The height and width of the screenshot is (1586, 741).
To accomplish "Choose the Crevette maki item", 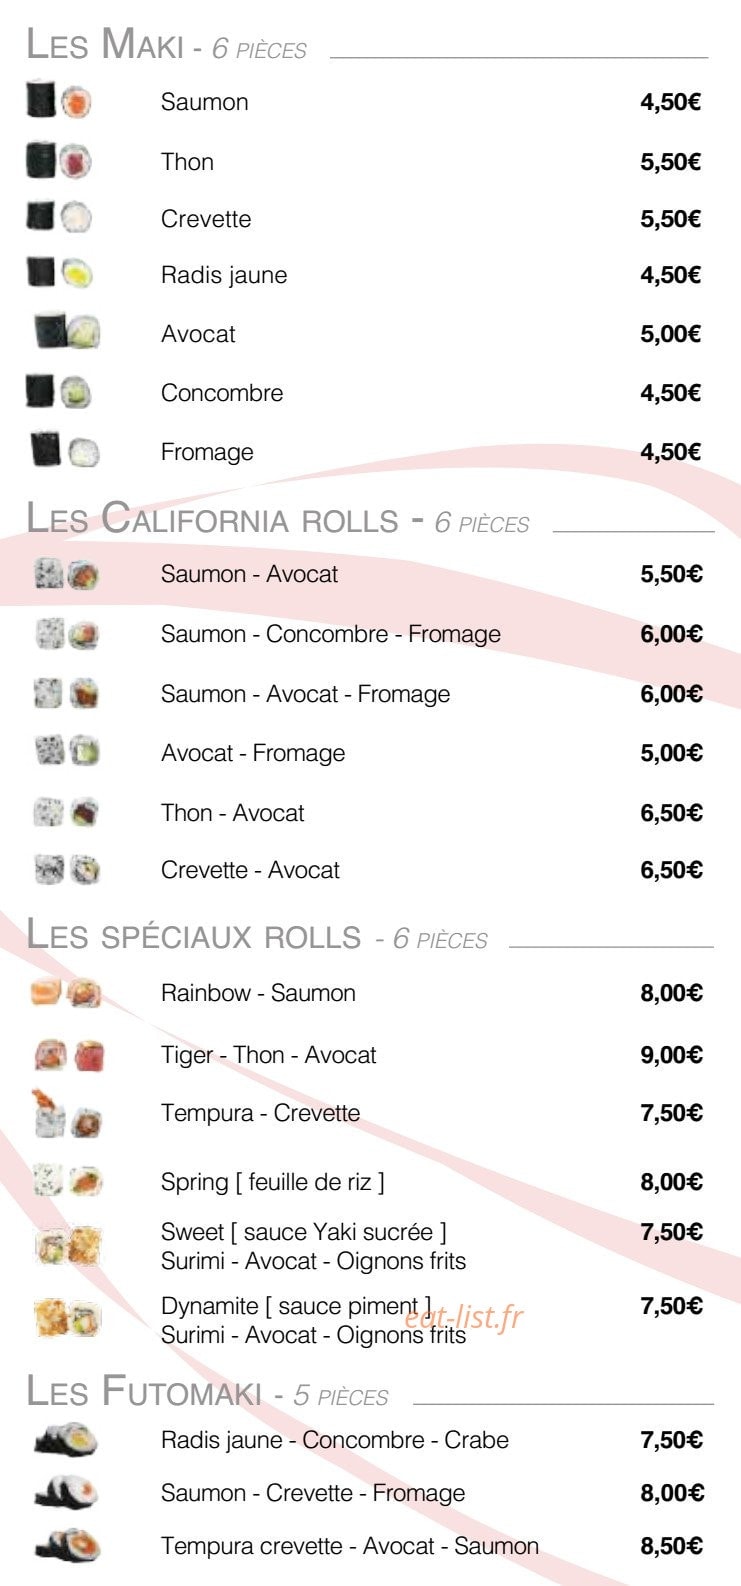I will pyautogui.click(x=206, y=219).
